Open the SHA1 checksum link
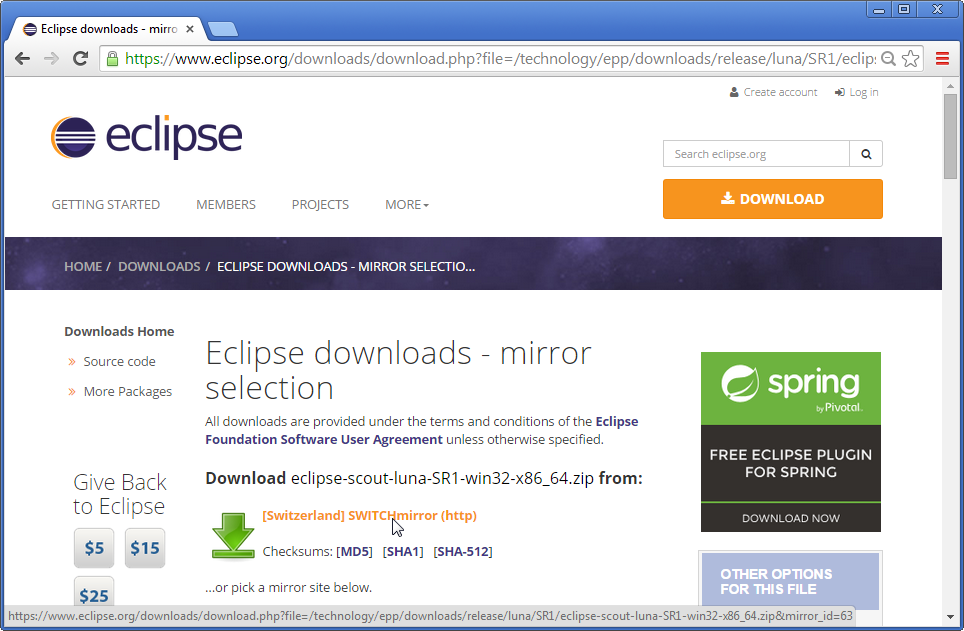This screenshot has height=631, width=964. point(403,552)
